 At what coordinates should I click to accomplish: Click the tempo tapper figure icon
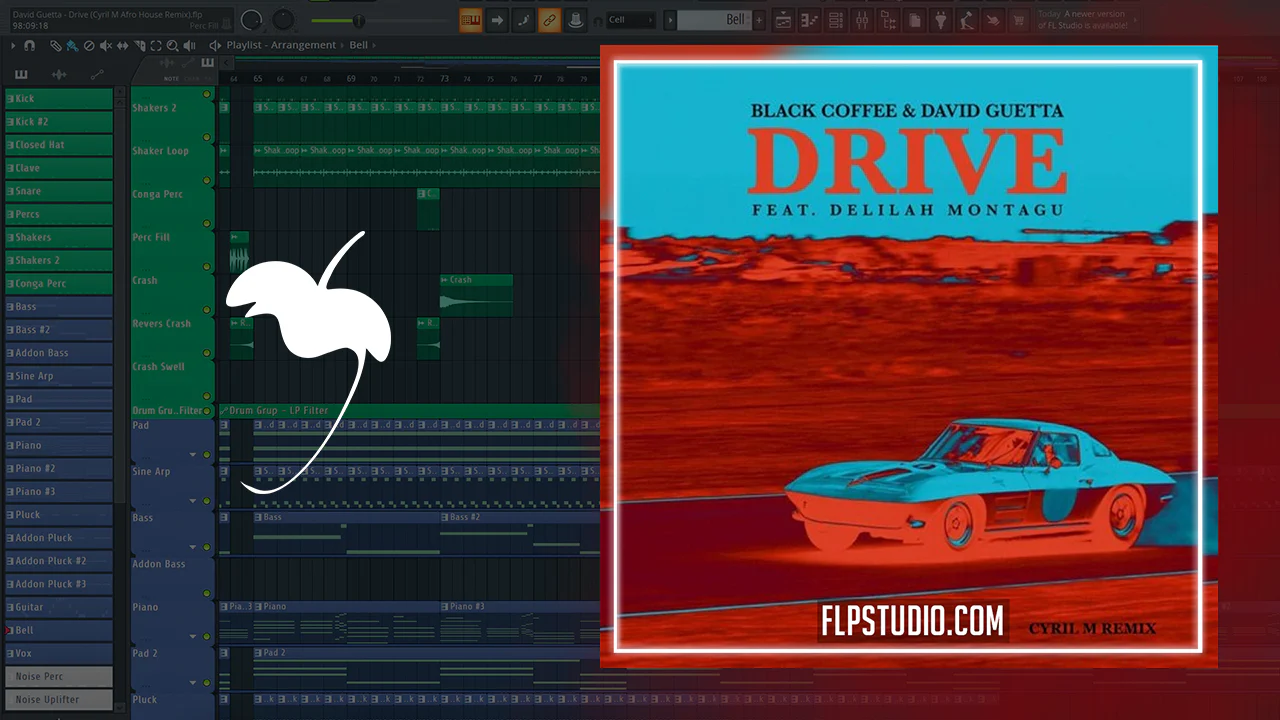point(967,20)
